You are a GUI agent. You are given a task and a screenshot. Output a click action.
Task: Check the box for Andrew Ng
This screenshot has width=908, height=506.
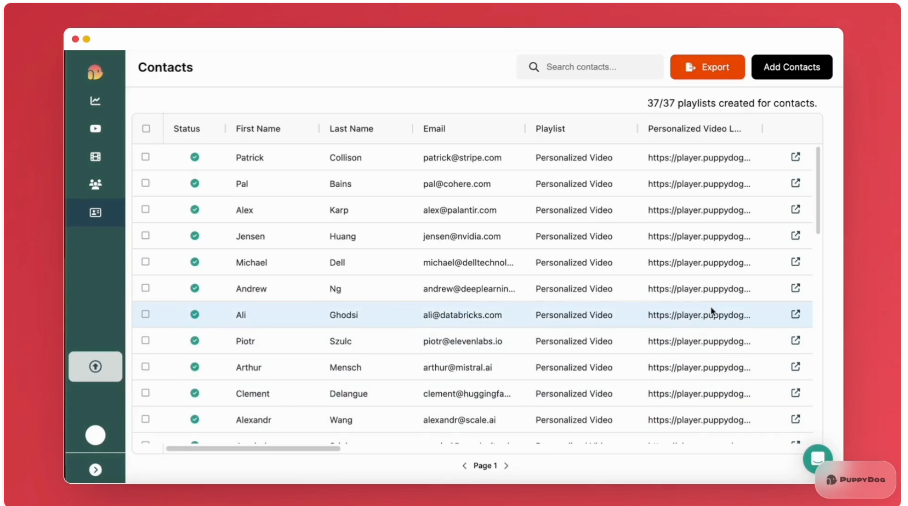click(145, 288)
